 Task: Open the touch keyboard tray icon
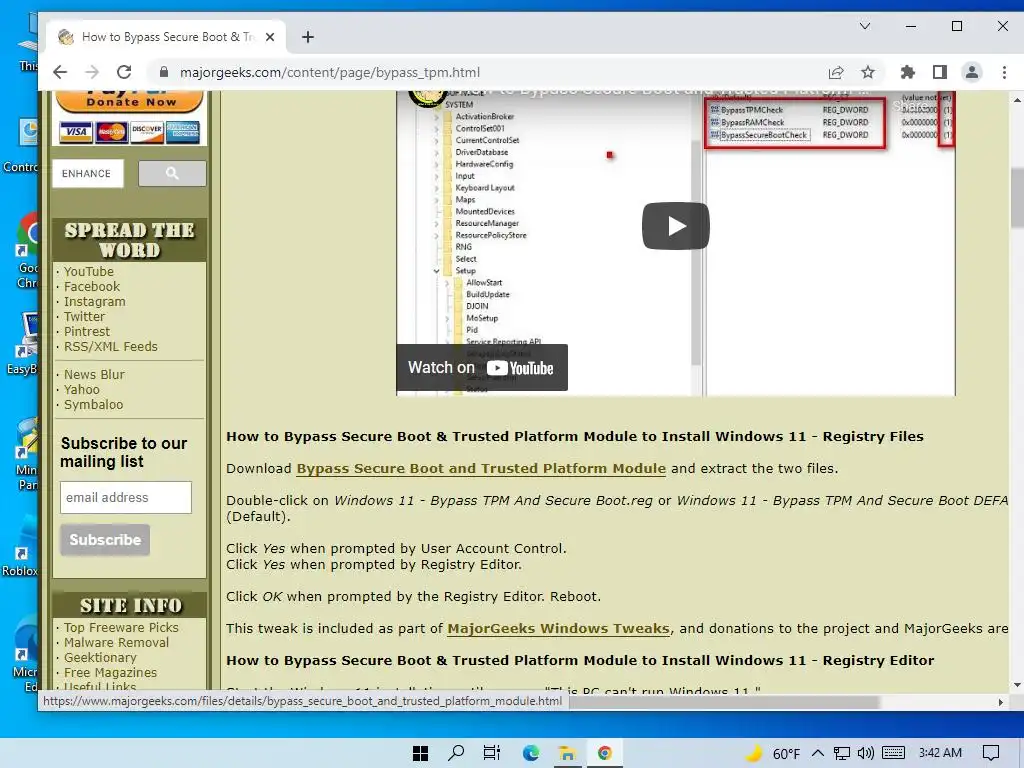[x=893, y=753]
